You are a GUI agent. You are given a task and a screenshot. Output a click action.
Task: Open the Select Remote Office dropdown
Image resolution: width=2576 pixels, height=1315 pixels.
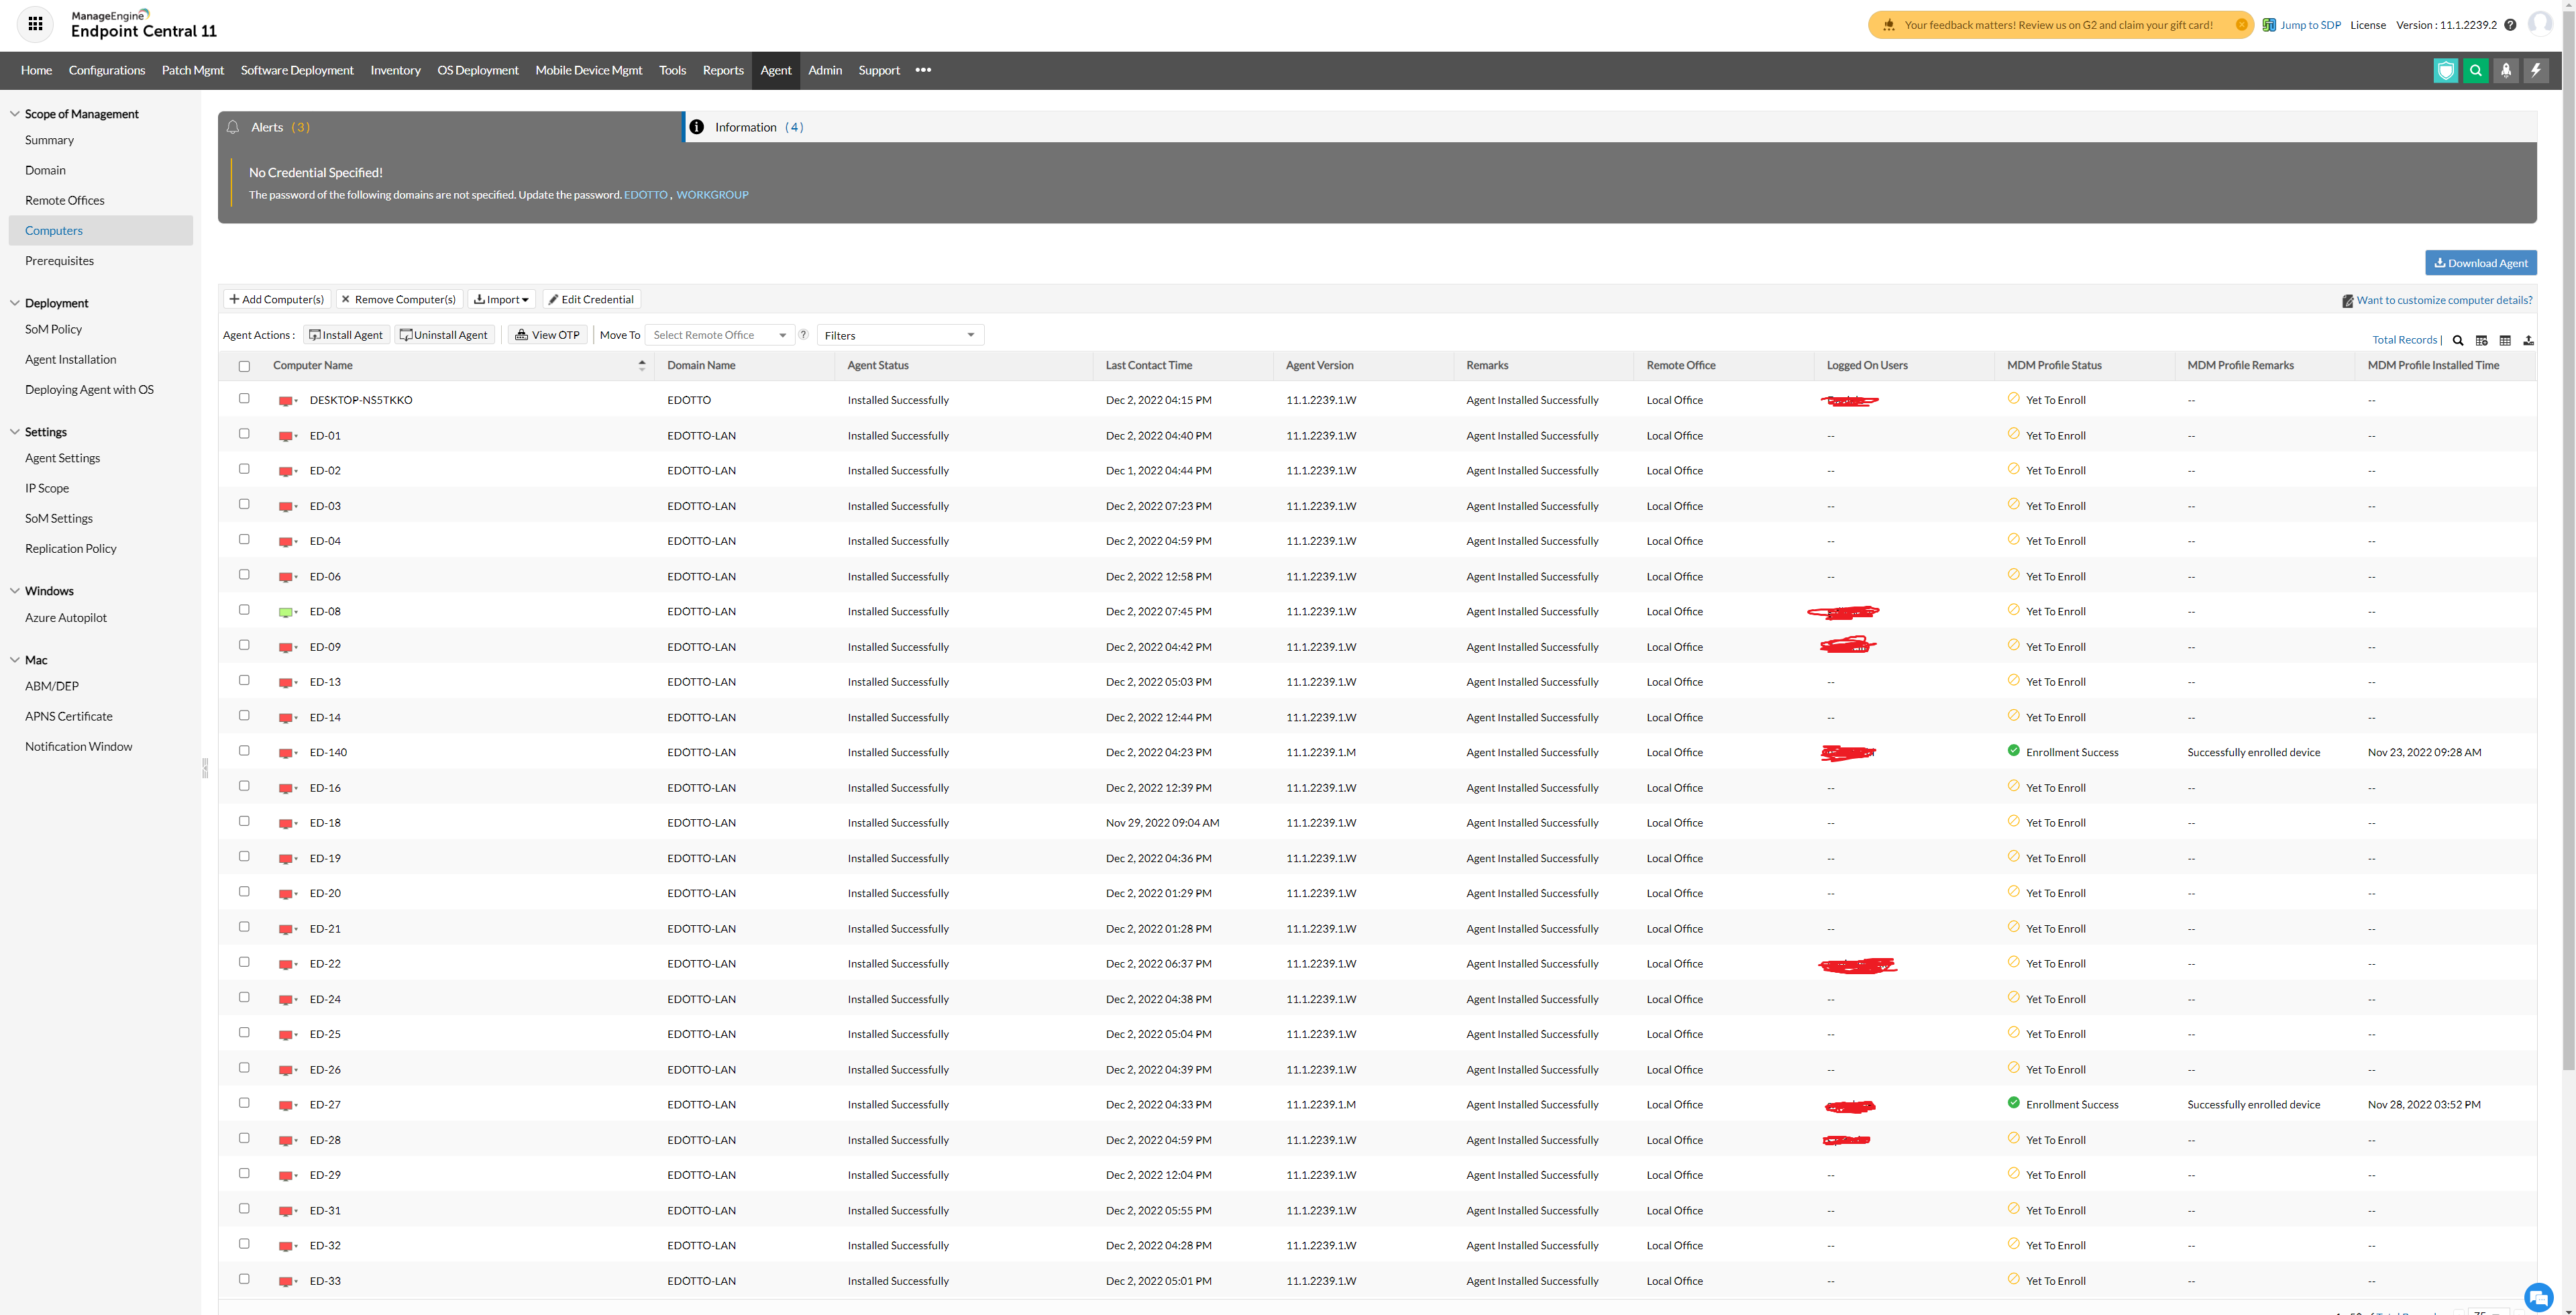point(719,335)
